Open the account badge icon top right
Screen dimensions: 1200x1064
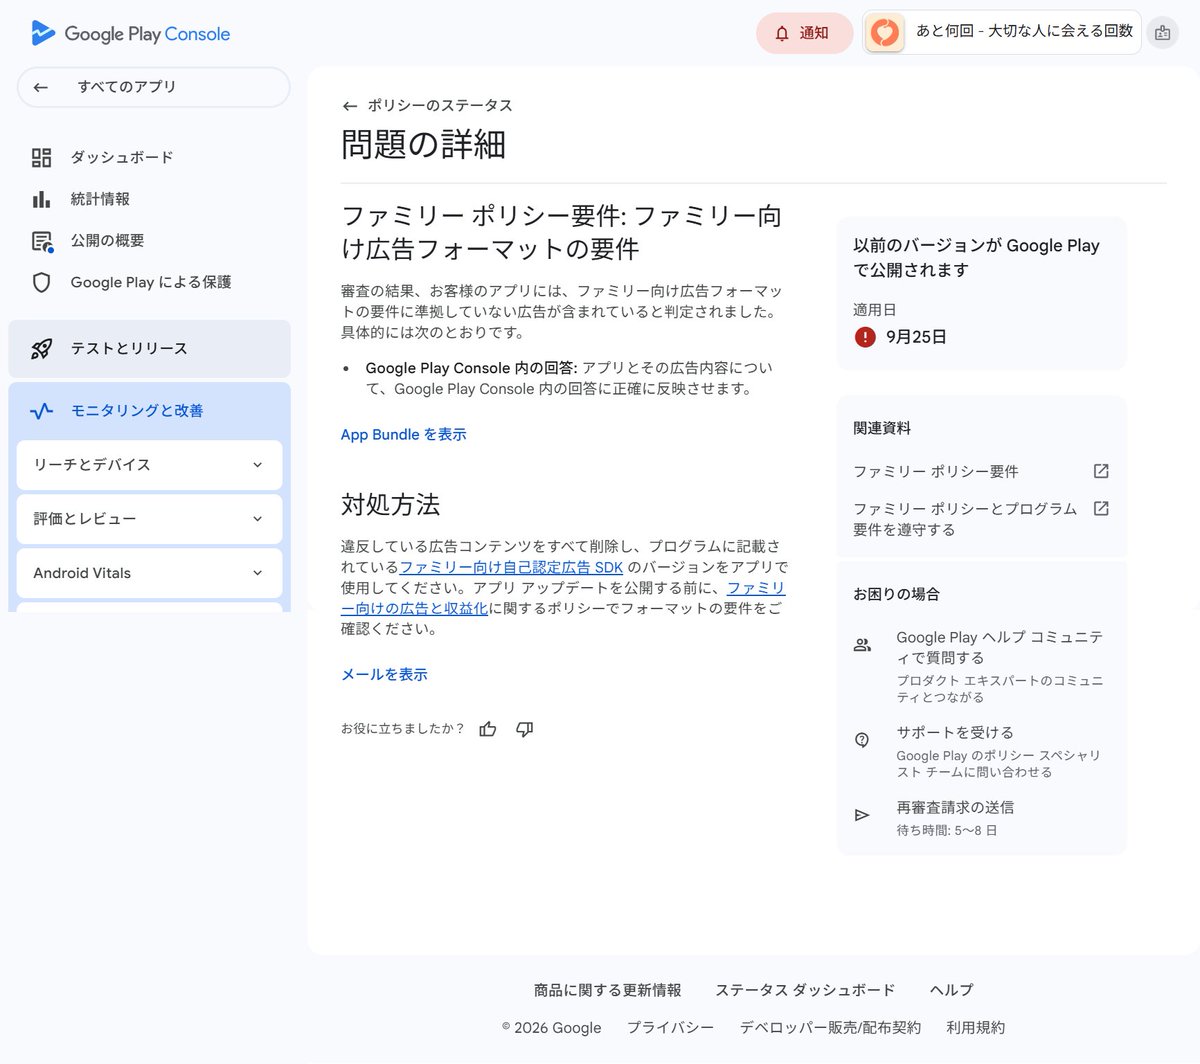[x=1162, y=33]
